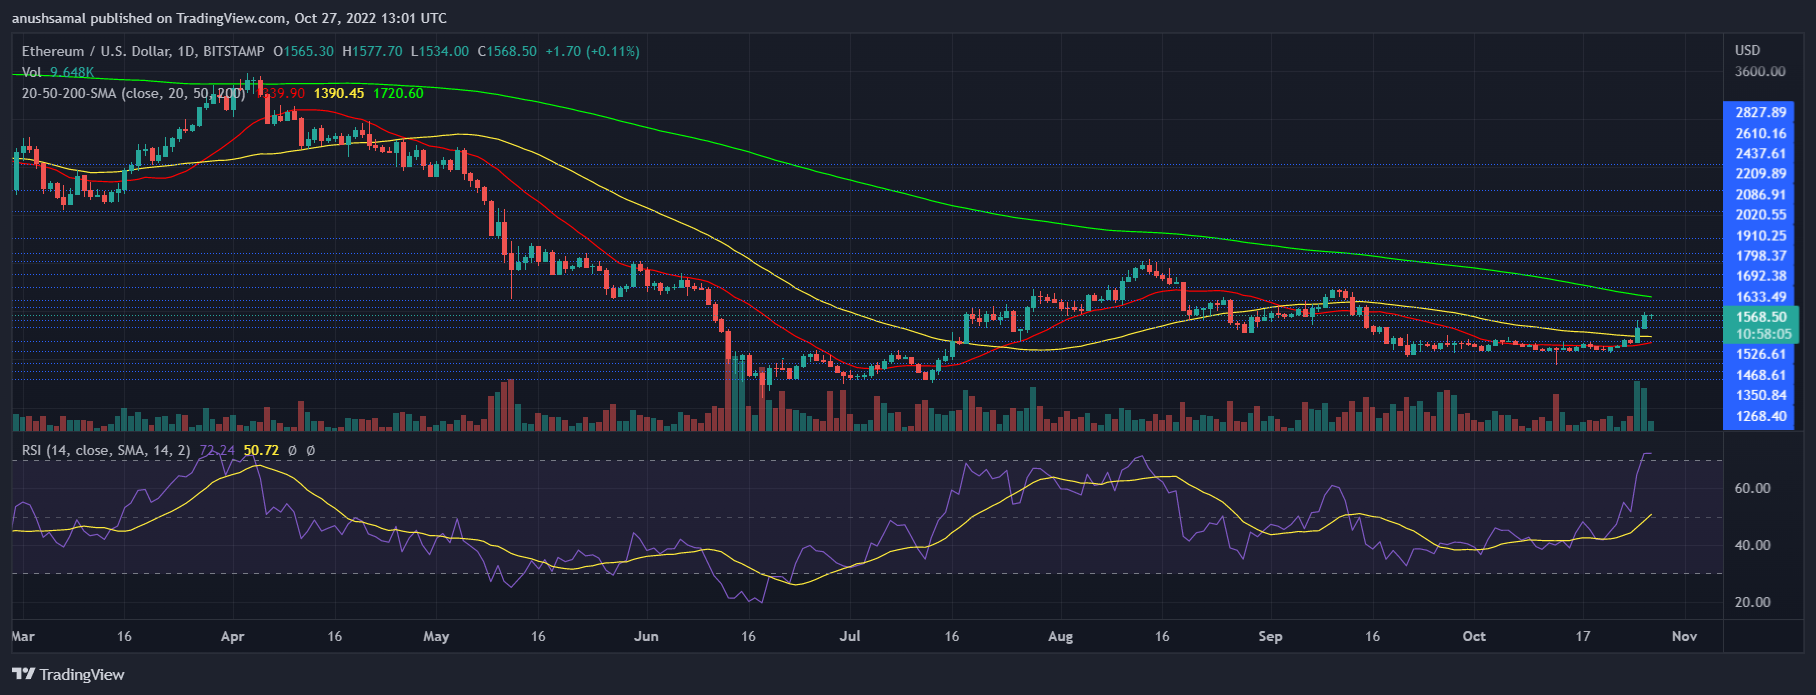The width and height of the screenshot is (1816, 695).
Task: Click the second empty-value symbol in the RSI legend
Action: click(x=310, y=451)
